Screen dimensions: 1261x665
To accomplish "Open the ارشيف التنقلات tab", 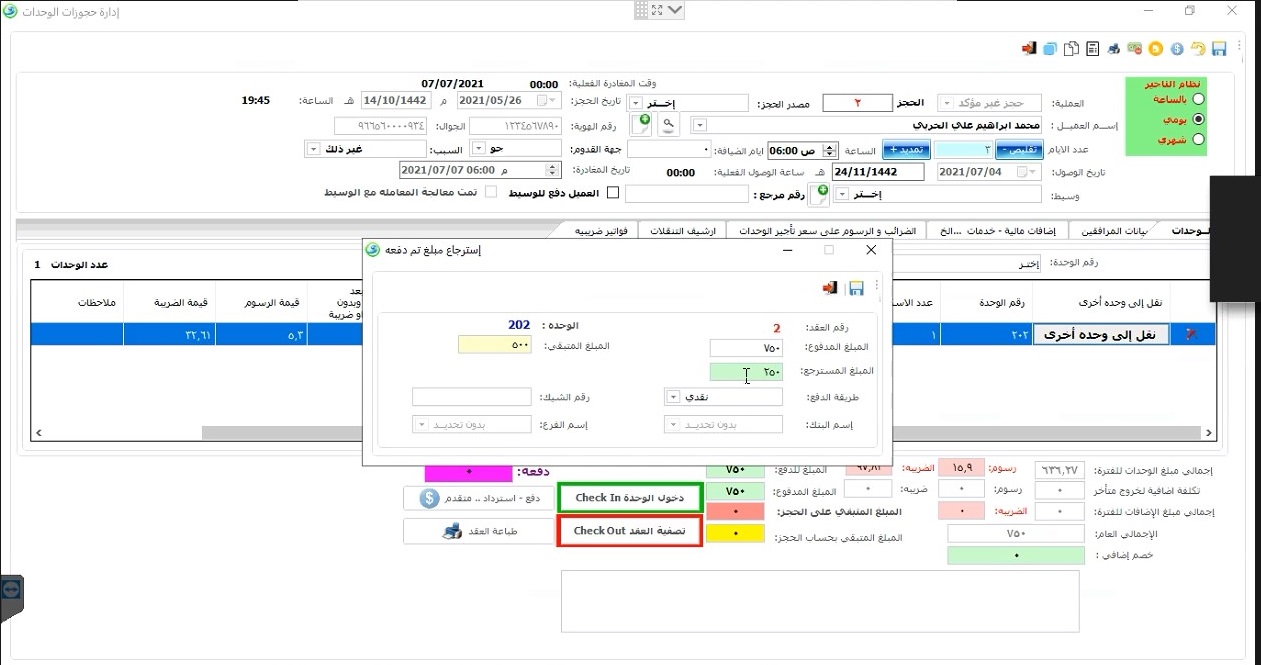I will (x=681, y=231).
